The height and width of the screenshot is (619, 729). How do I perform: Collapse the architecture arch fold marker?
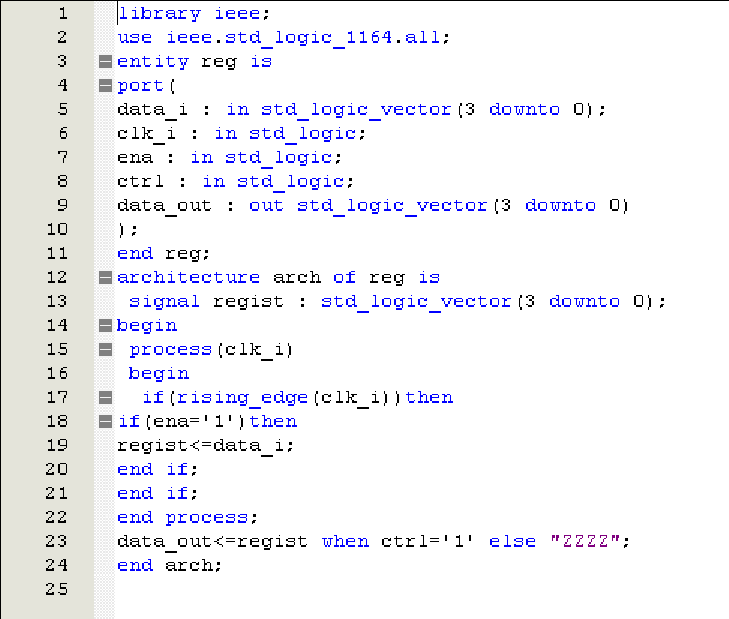point(106,278)
